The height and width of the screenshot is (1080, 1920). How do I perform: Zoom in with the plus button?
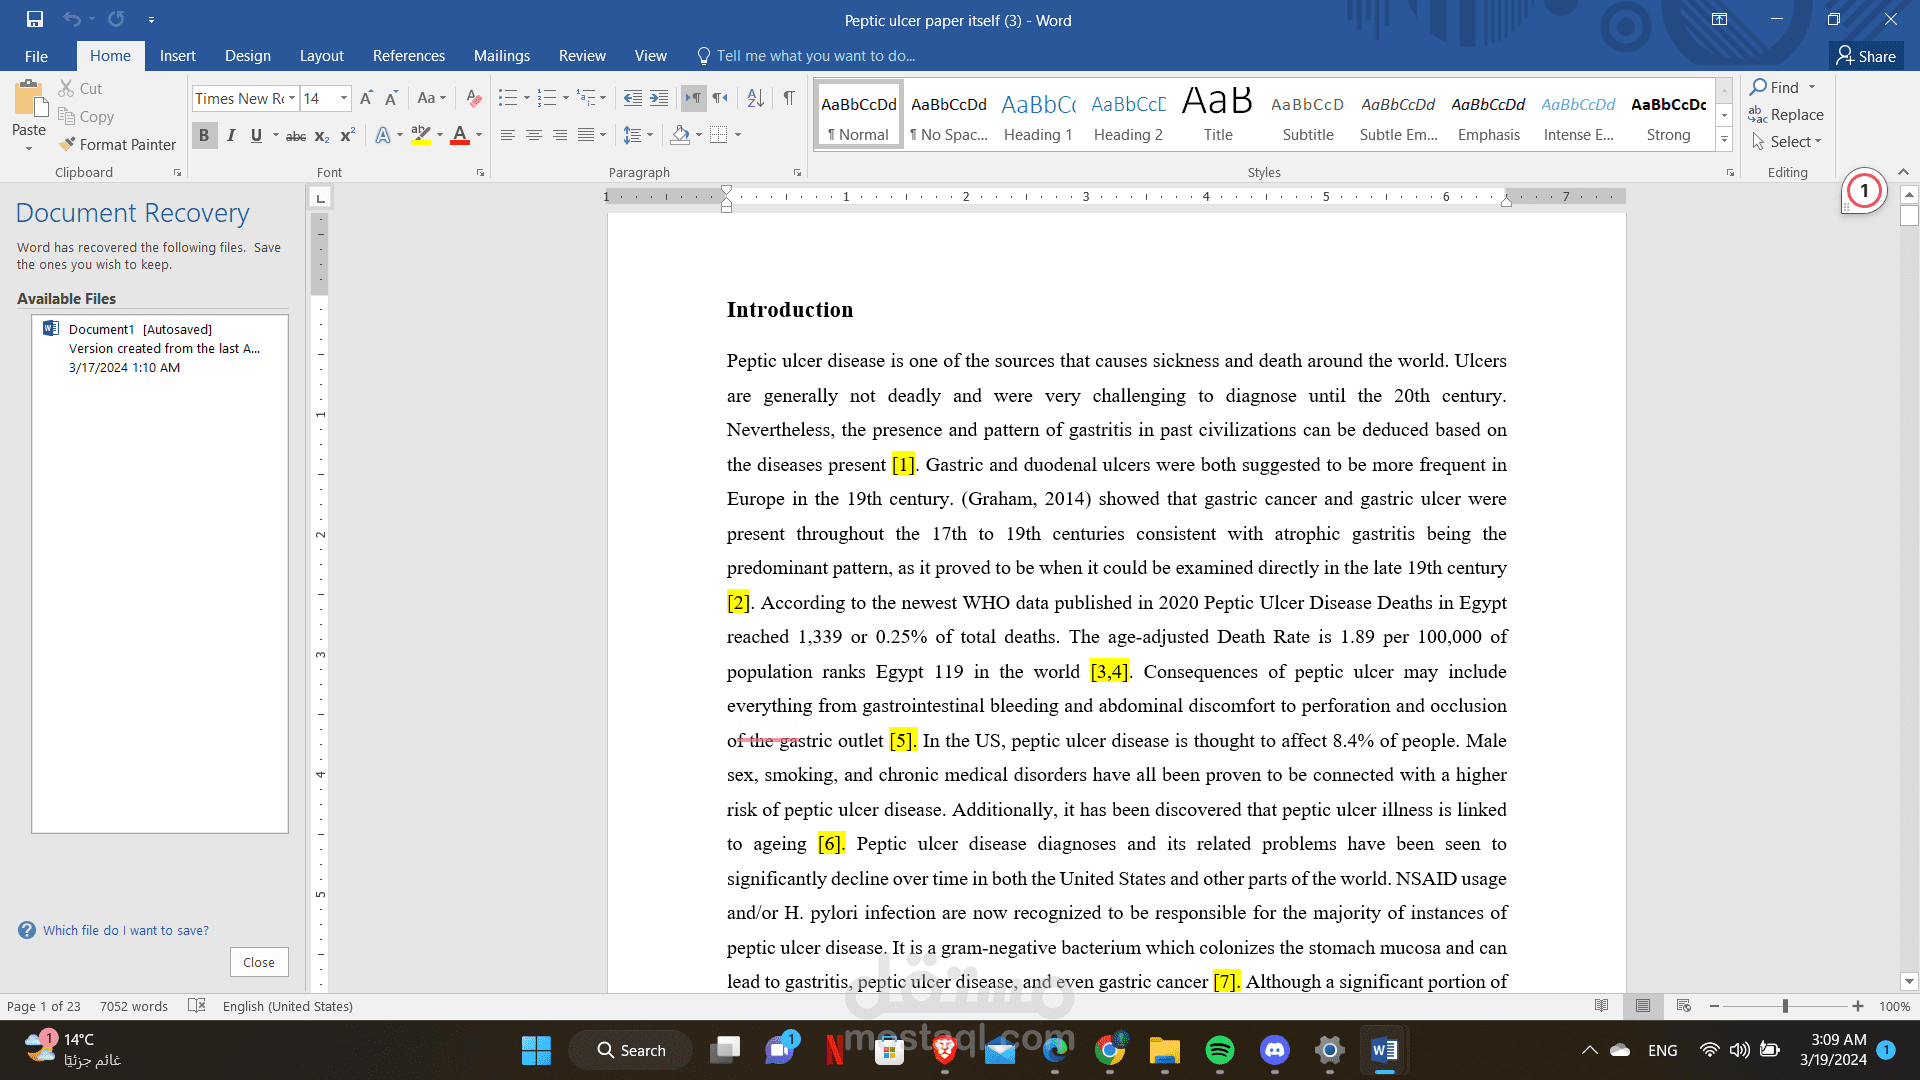point(1857,1006)
